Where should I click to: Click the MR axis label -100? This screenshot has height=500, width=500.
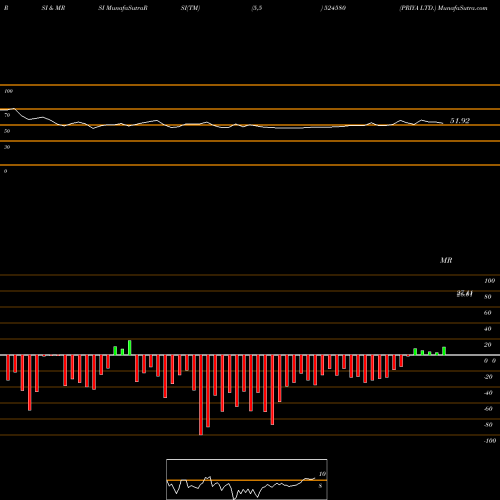click(x=490, y=441)
